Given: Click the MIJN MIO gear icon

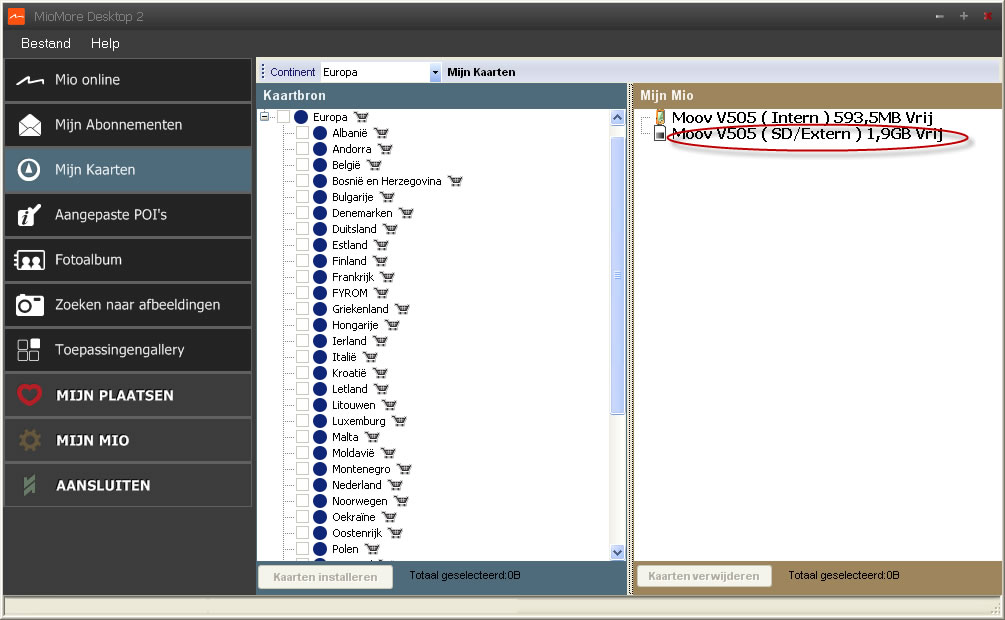Looking at the screenshot, I should click(29, 440).
